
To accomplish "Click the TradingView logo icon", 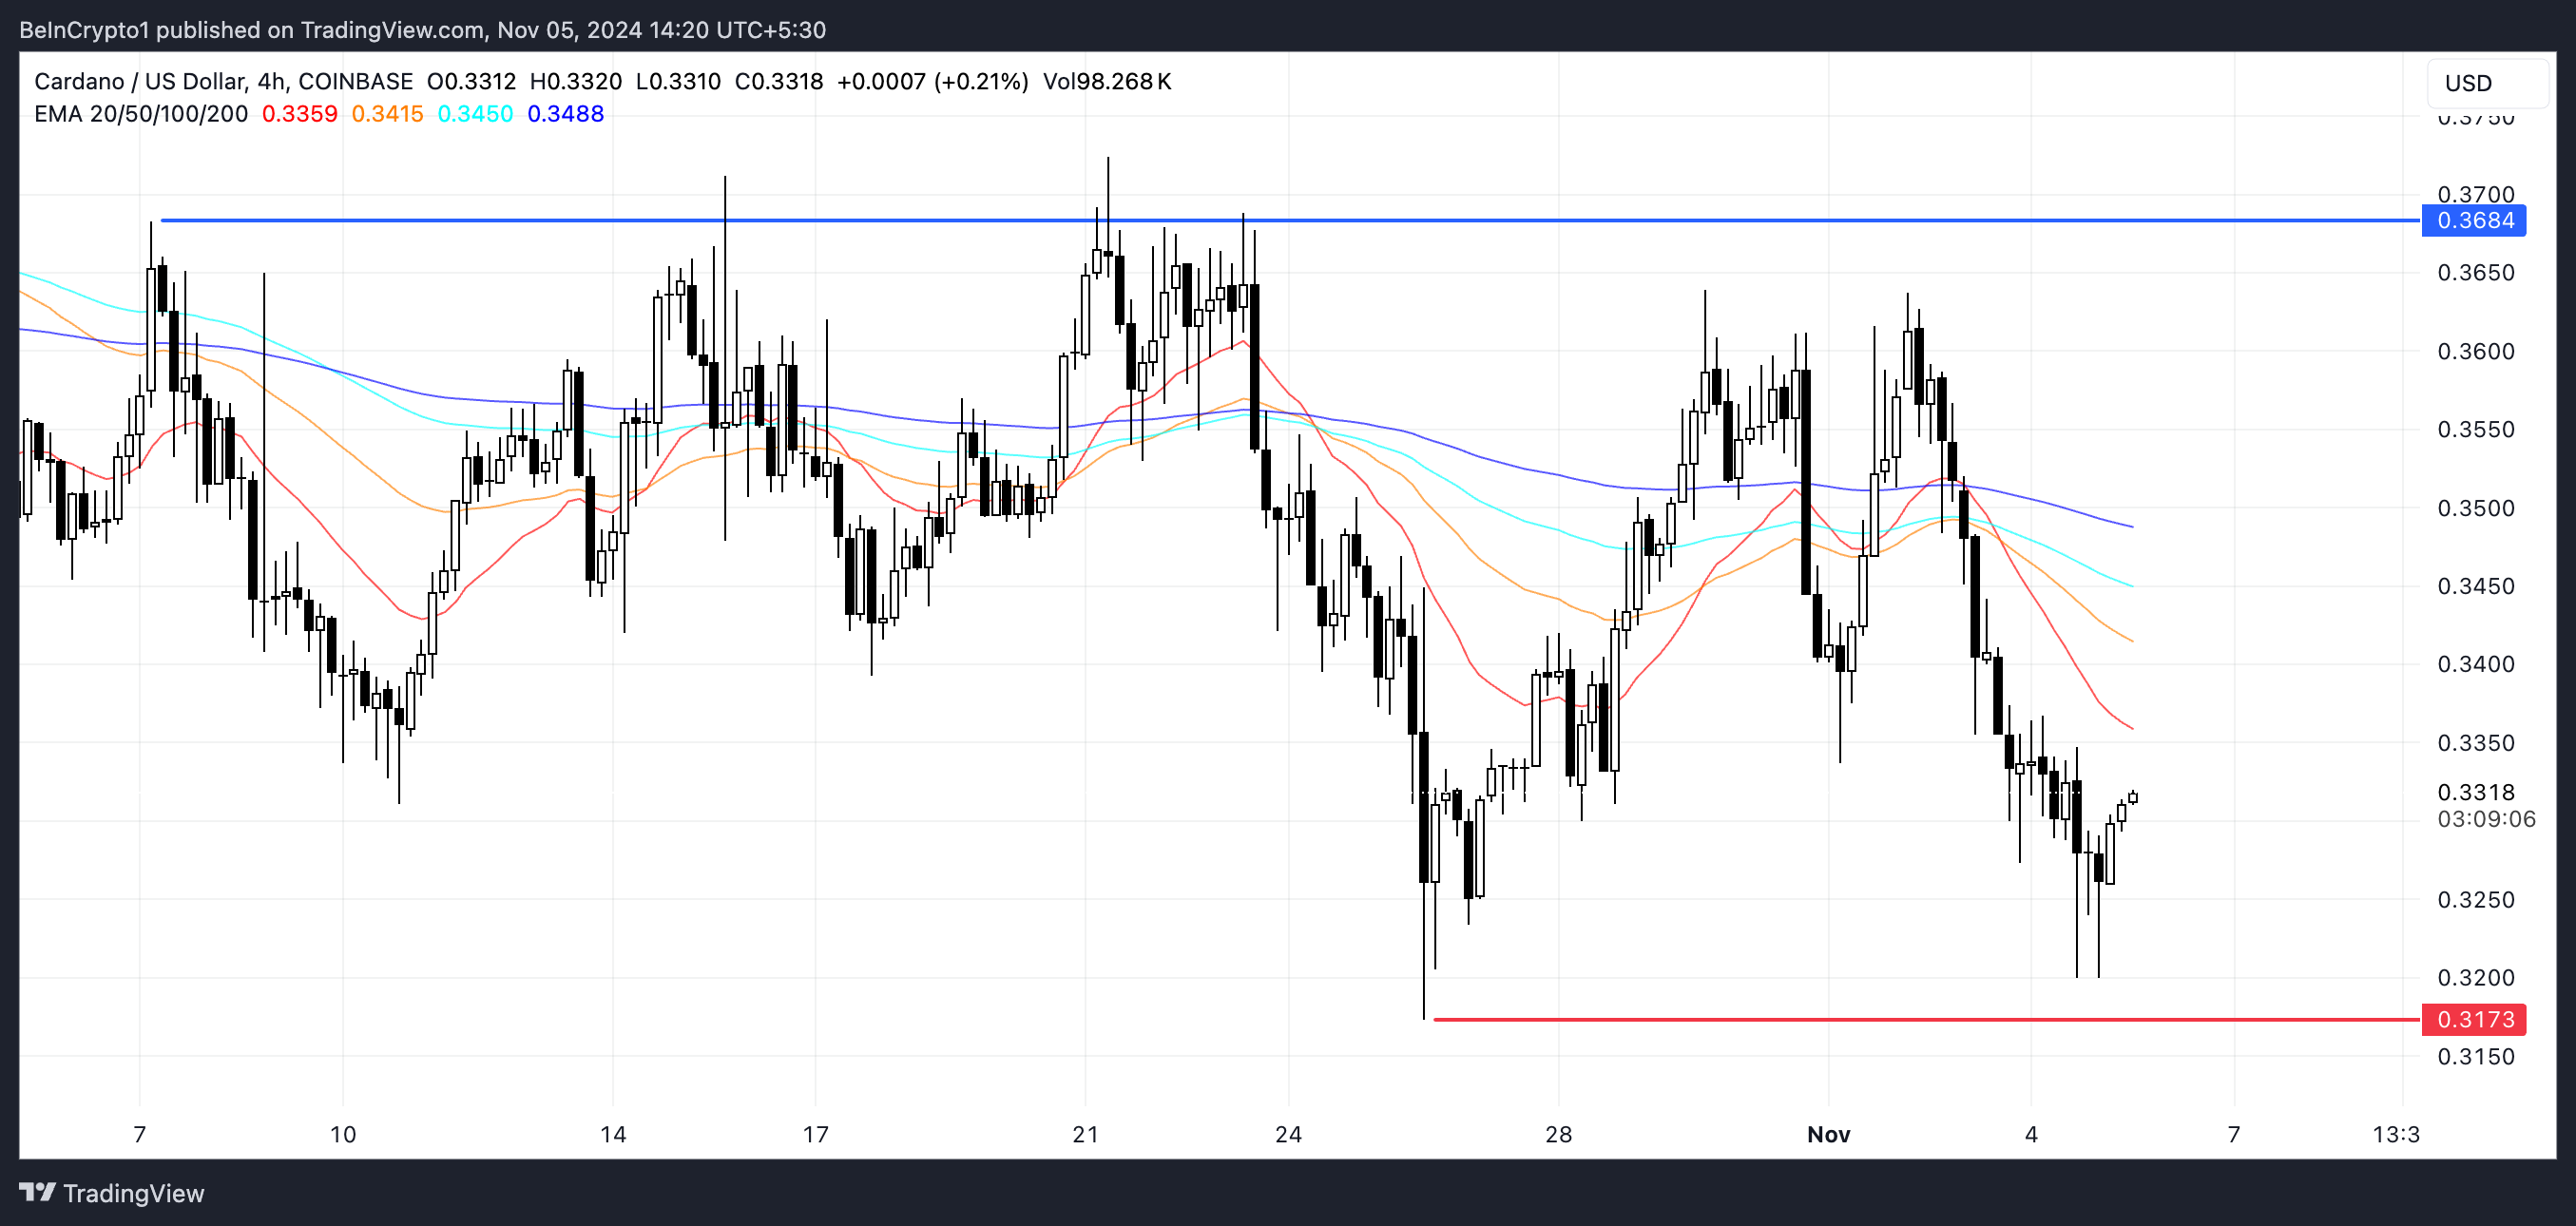I will coord(37,1192).
